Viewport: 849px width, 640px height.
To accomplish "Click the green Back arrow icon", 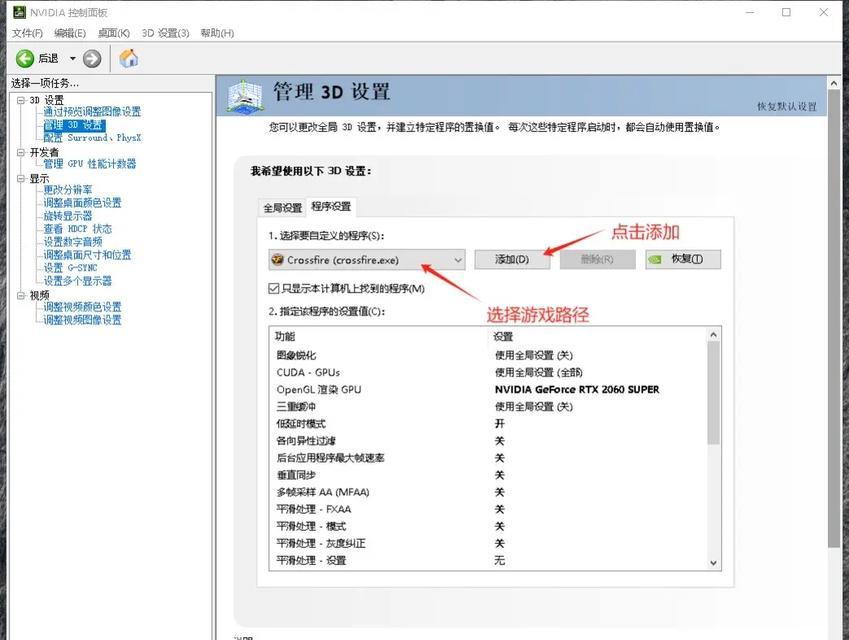I will (25, 58).
